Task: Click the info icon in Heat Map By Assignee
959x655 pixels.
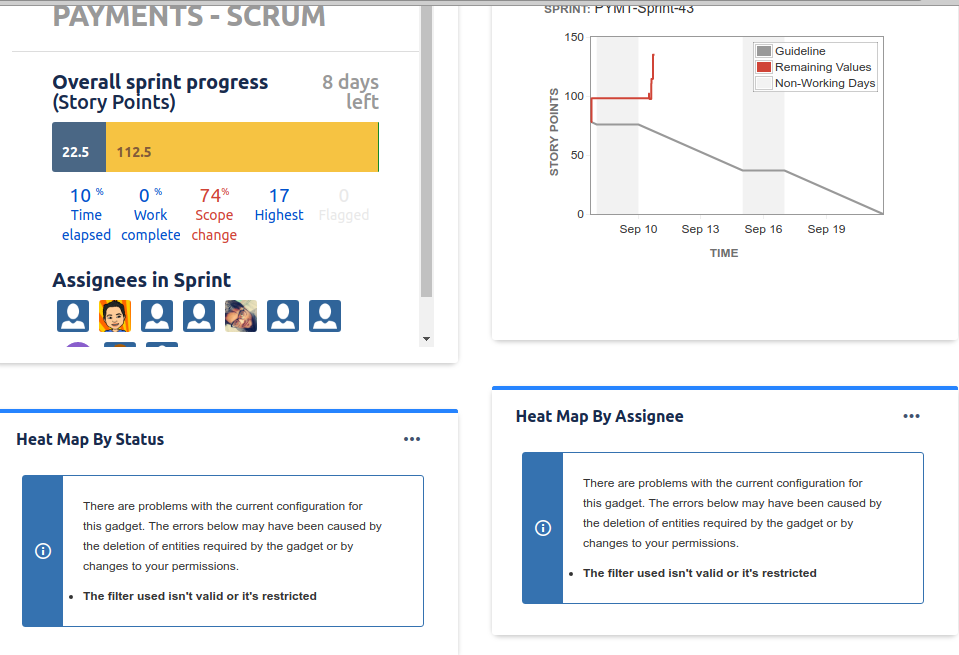Action: 542,528
